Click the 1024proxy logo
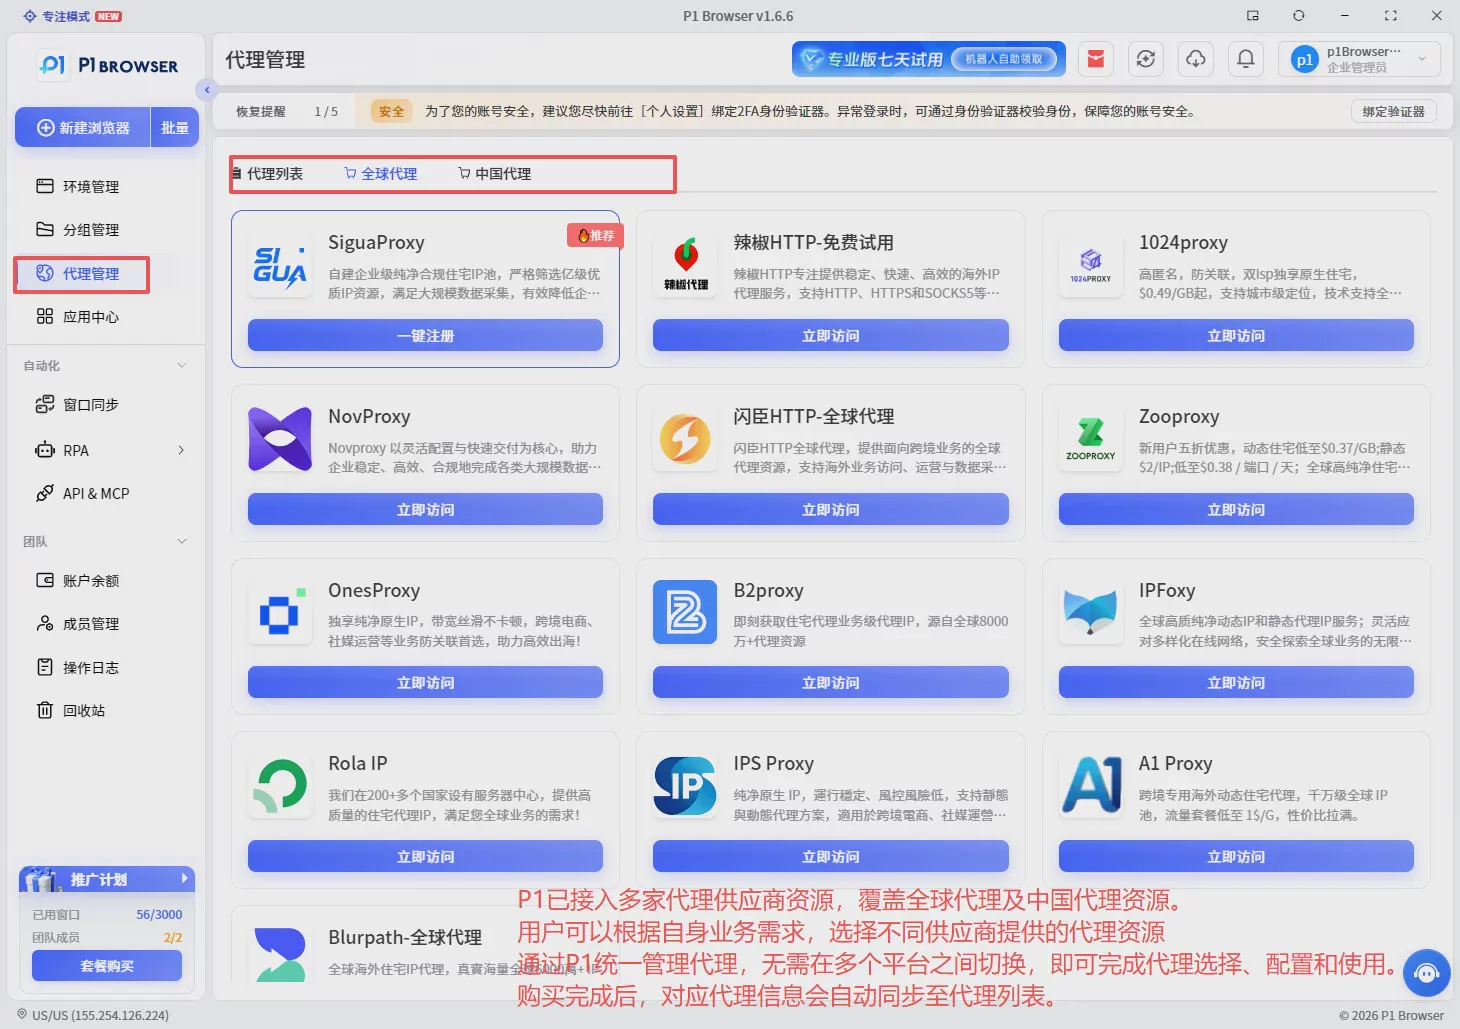 pyautogui.click(x=1090, y=265)
